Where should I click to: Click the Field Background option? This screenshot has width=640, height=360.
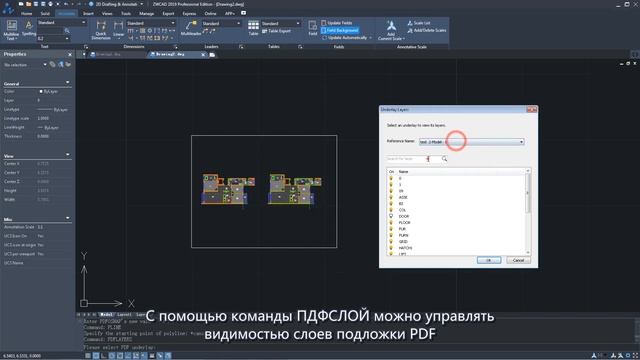point(340,30)
